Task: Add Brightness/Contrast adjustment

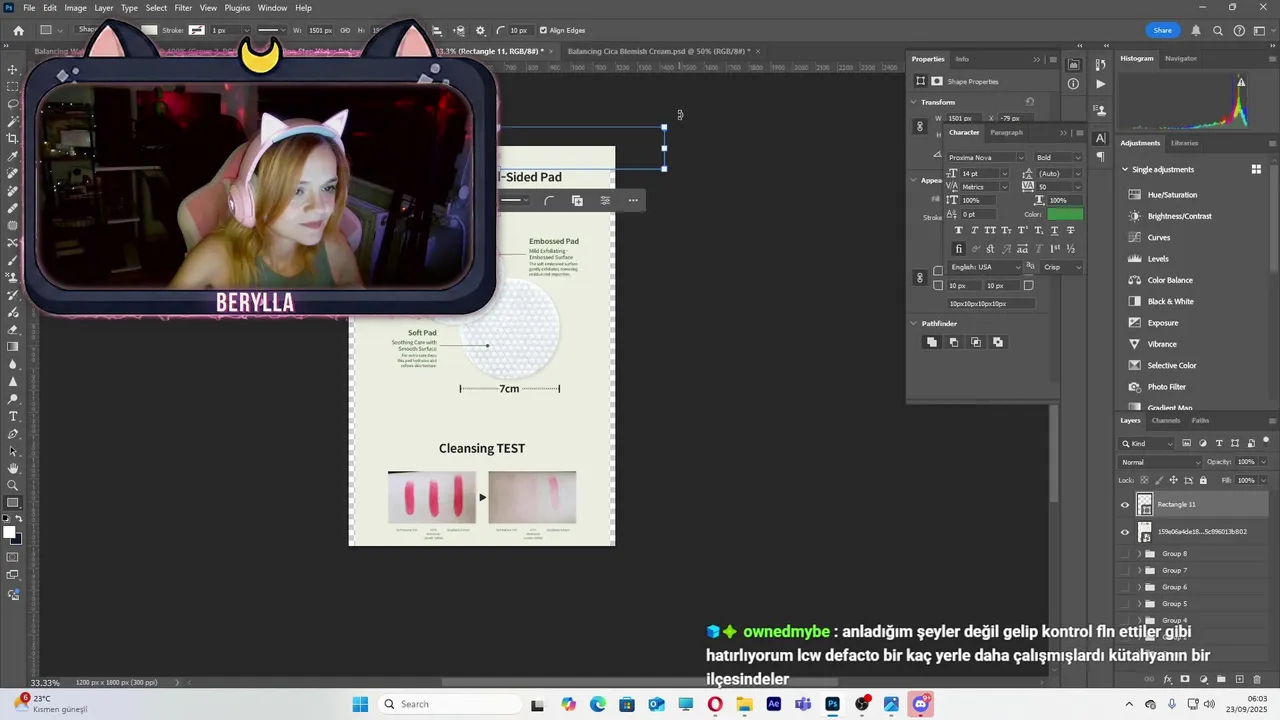Action: click(x=1179, y=216)
